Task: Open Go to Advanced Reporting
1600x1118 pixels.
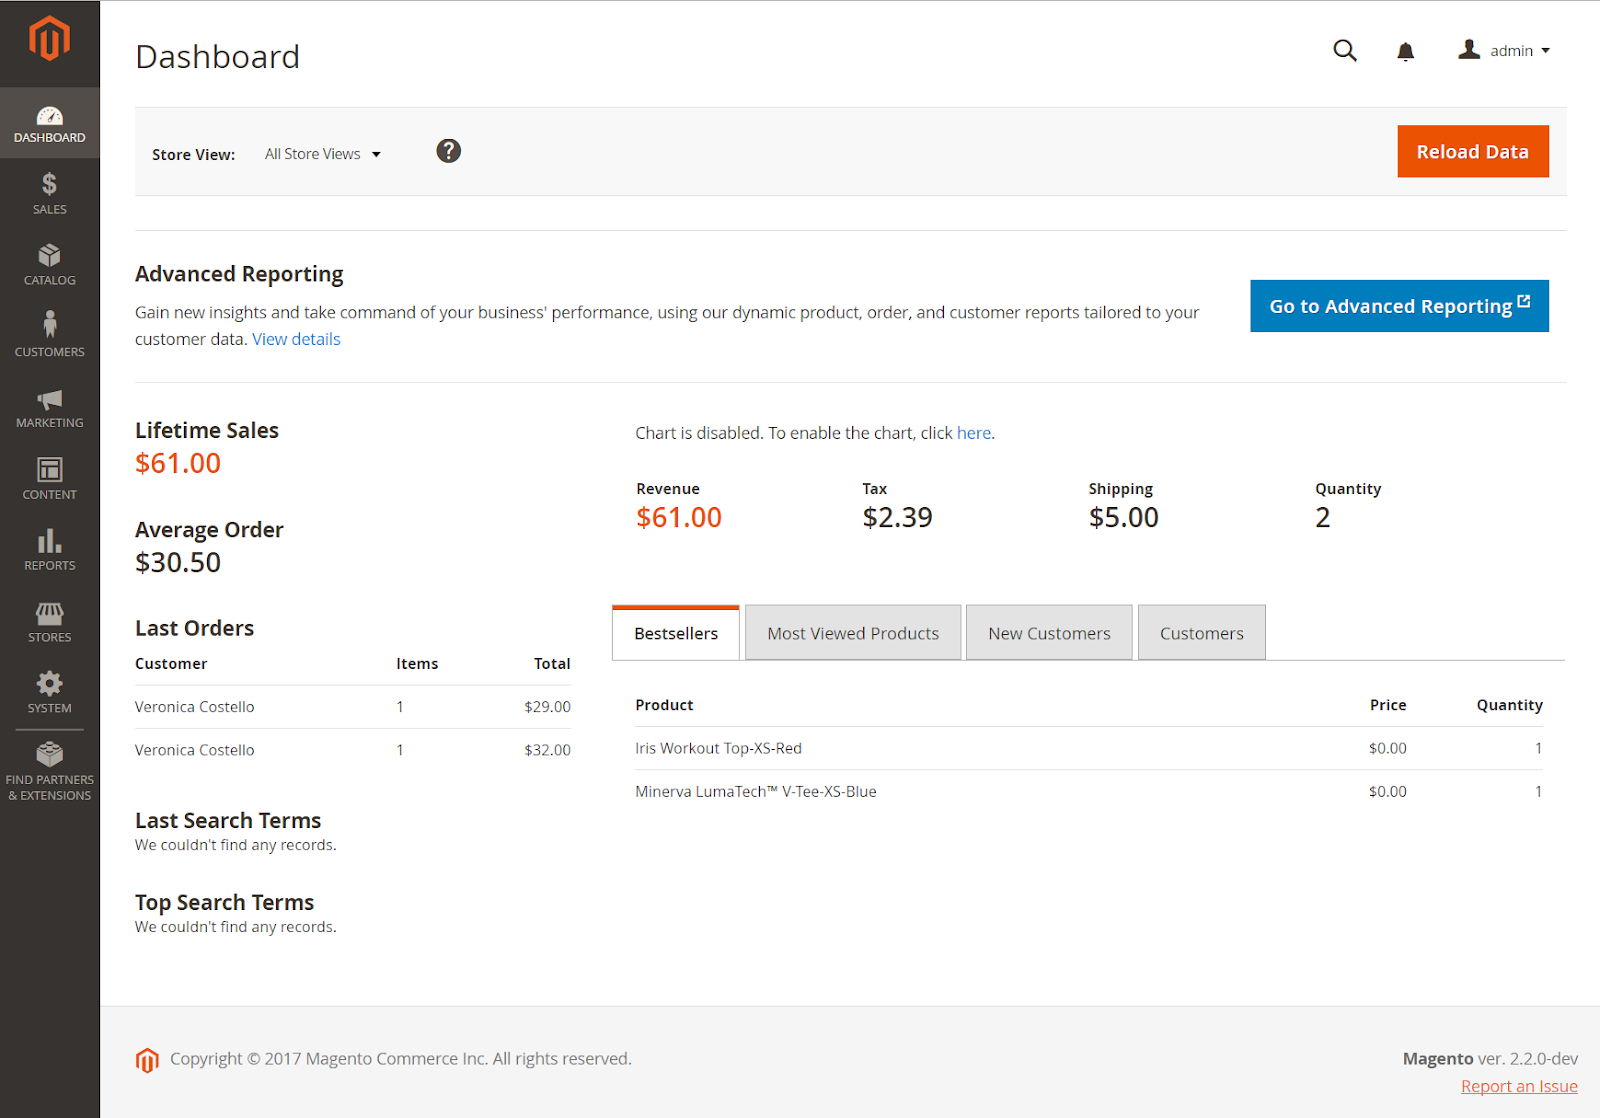Action: pos(1398,306)
